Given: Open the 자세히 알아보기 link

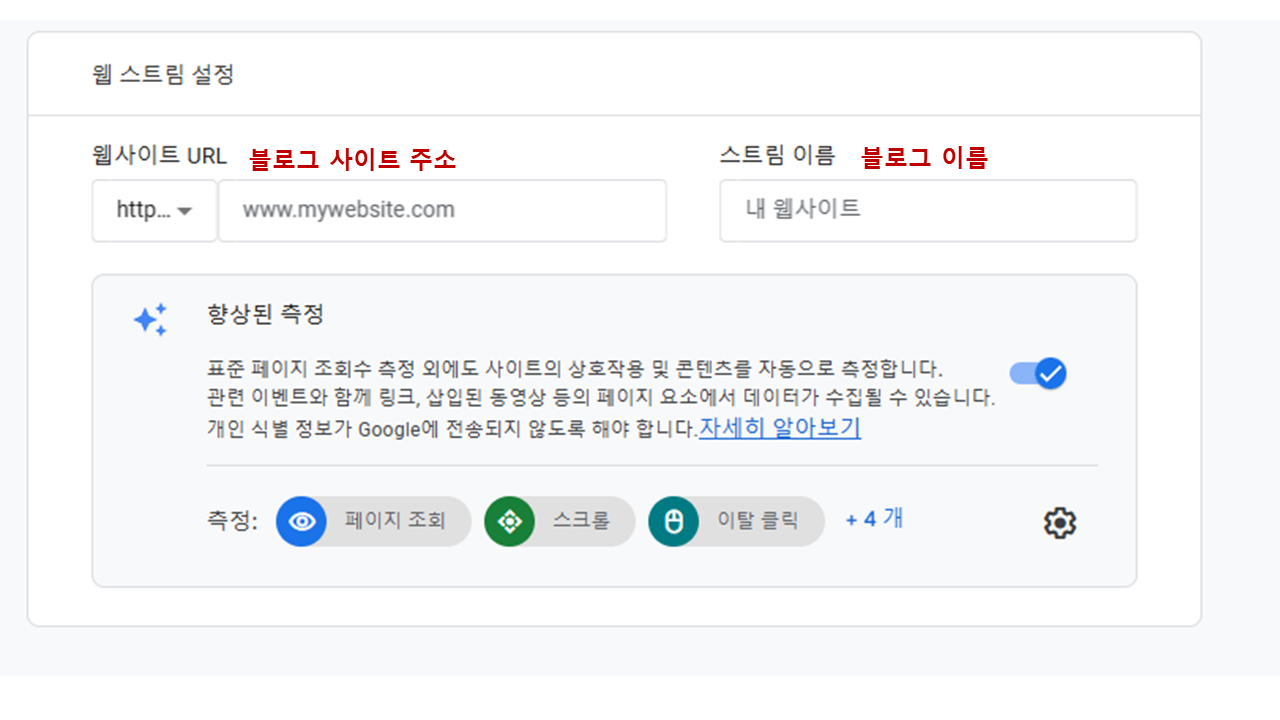Looking at the screenshot, I should [x=780, y=428].
